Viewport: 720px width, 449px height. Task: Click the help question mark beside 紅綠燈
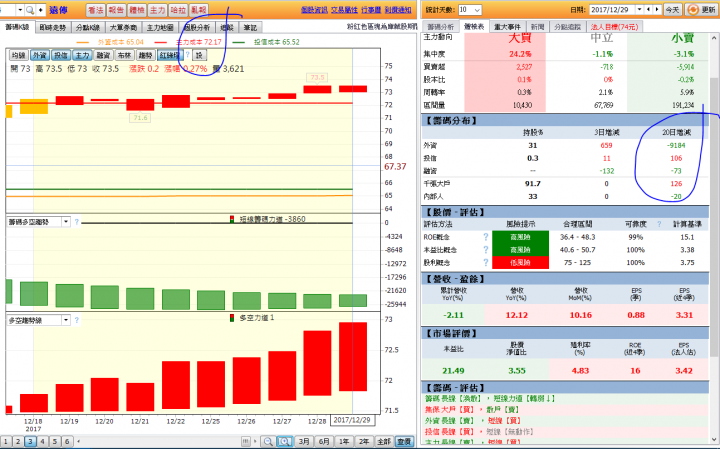point(187,55)
